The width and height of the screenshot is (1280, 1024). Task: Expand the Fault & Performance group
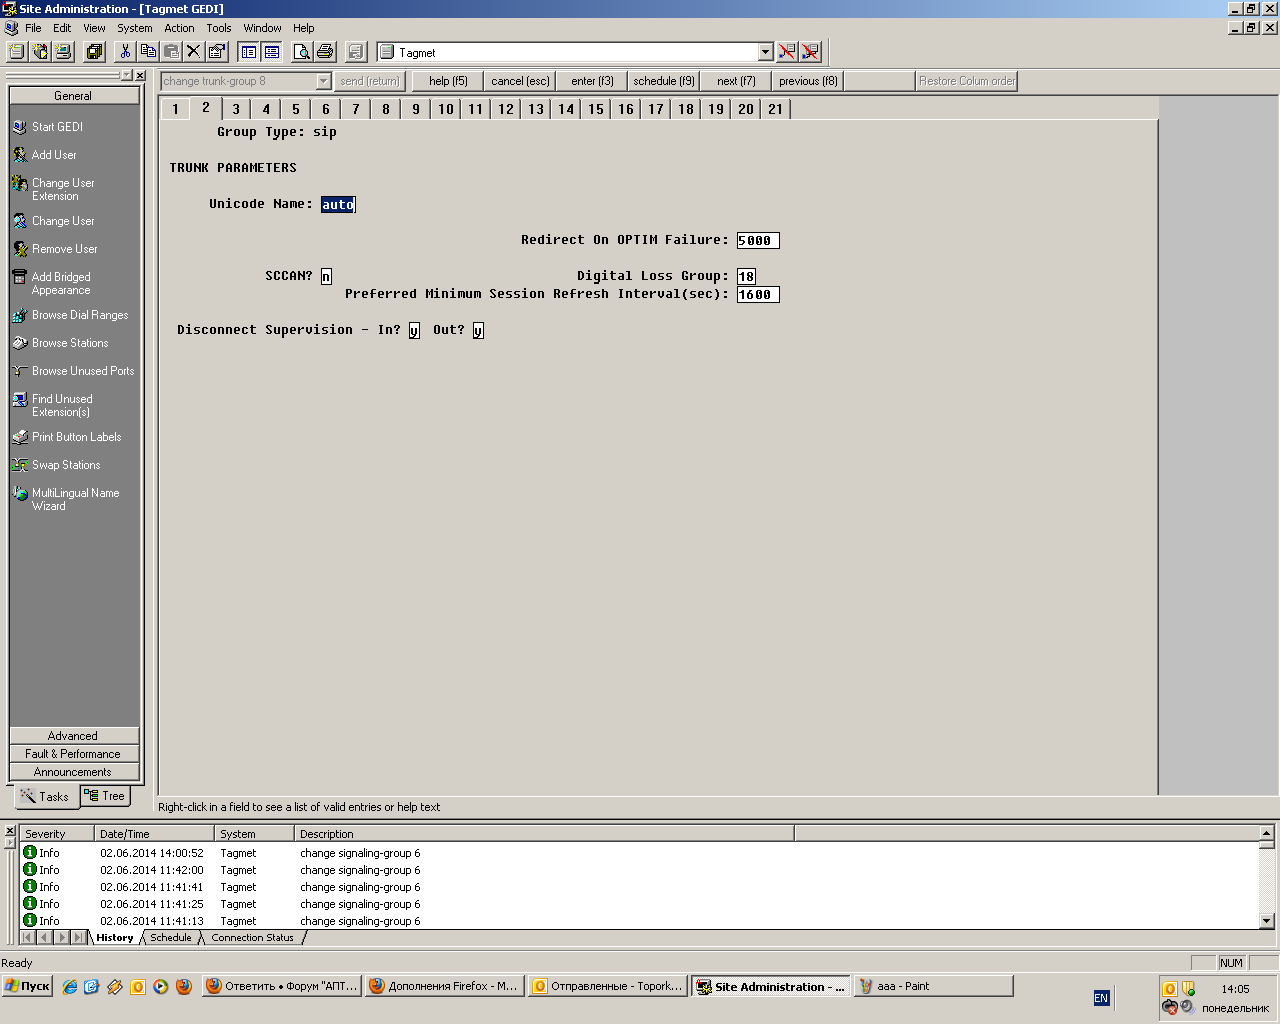(x=74, y=754)
